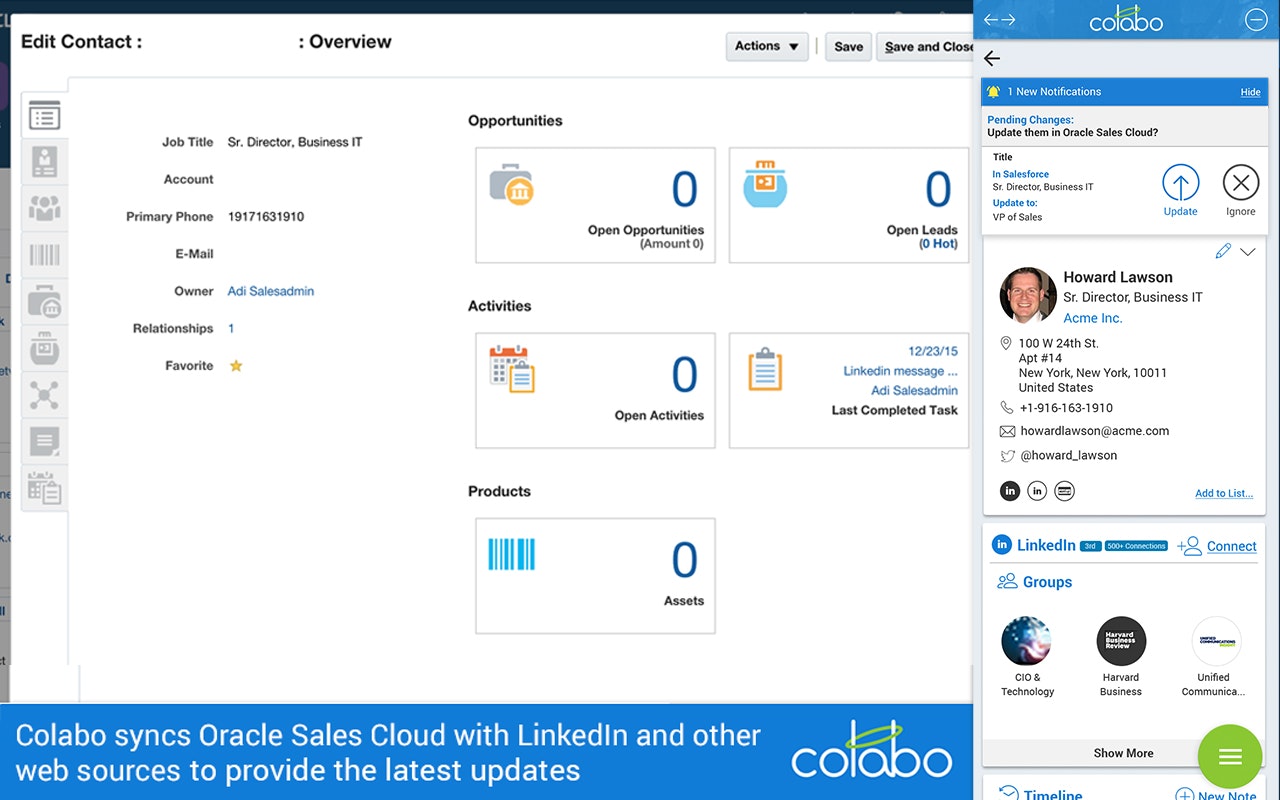Open the Open Activities count 0
Viewport: 1280px width, 800px height.
(684, 375)
